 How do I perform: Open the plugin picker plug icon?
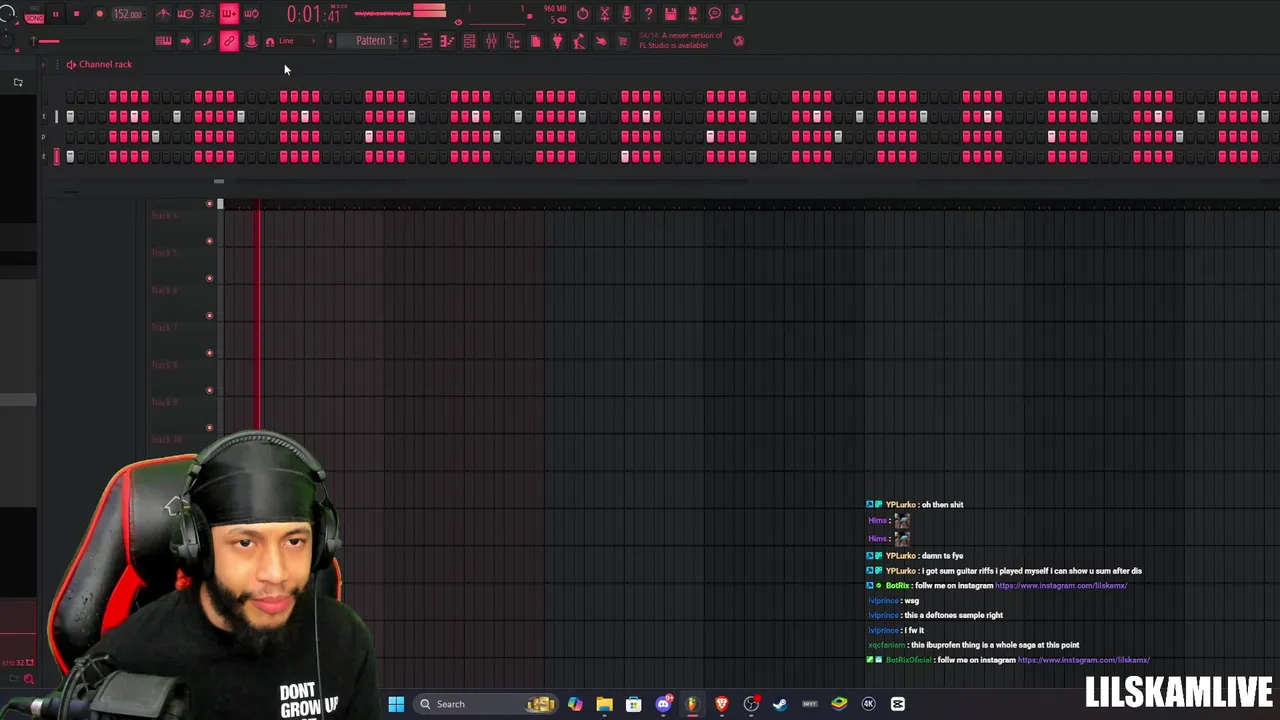(557, 41)
